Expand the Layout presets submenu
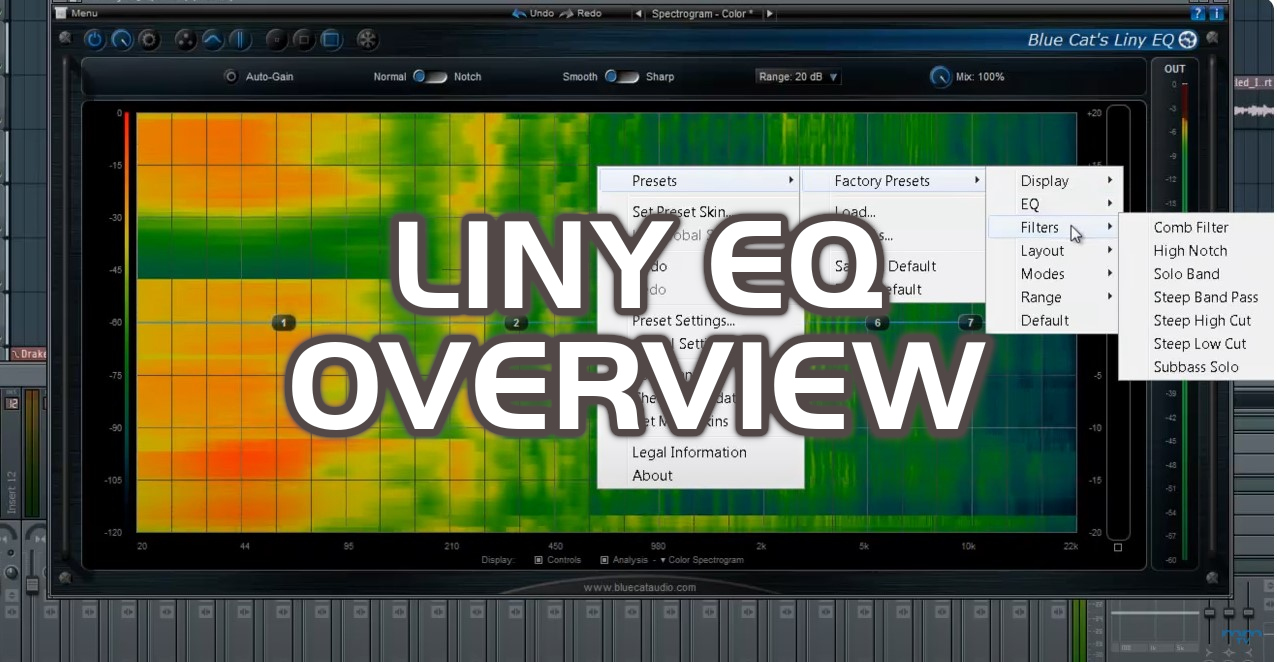Screen dimensions: 1277x662 point(1053,251)
